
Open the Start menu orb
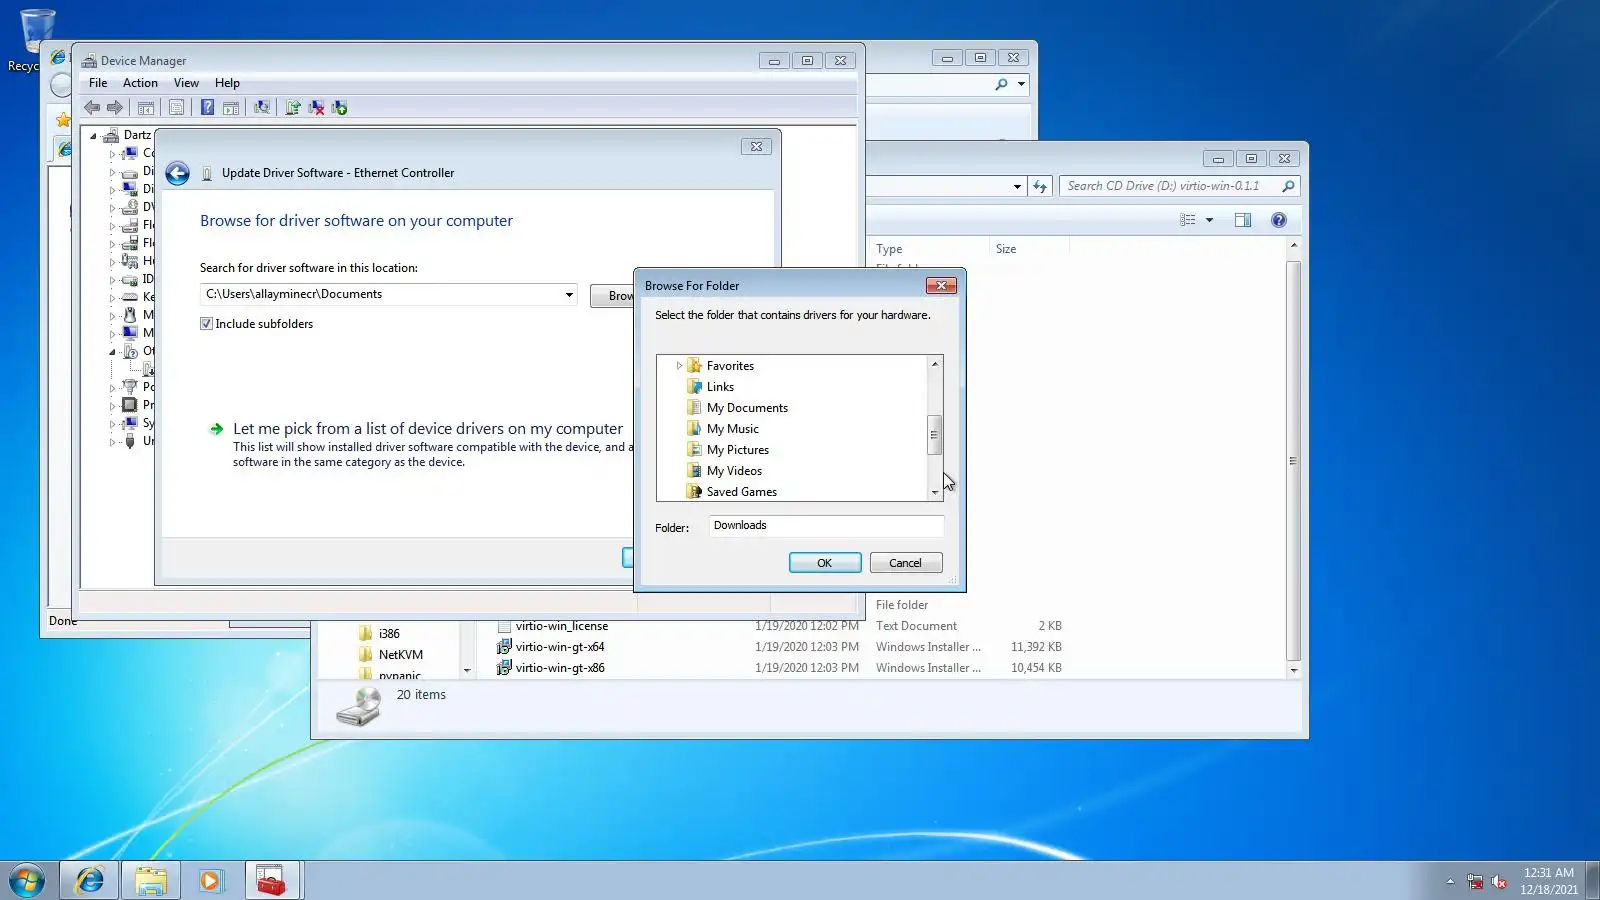27,880
